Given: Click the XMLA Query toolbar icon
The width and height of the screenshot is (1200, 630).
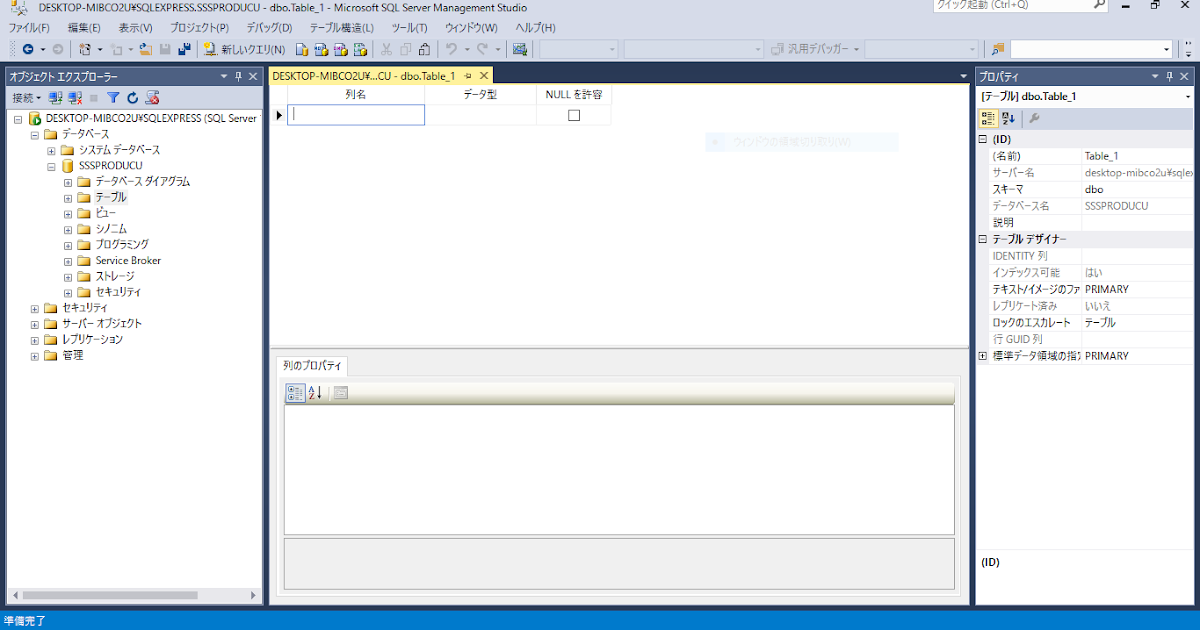Looking at the screenshot, I should (359, 49).
